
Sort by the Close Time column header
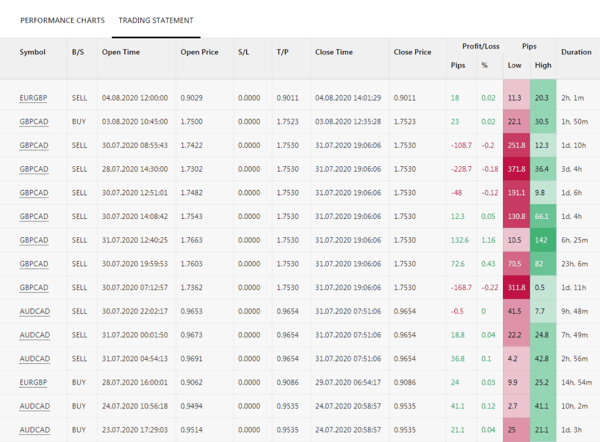point(333,52)
